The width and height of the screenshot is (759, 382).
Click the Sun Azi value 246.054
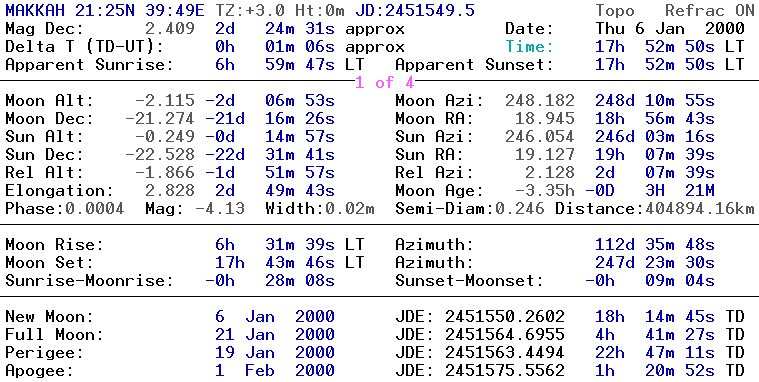coord(540,137)
